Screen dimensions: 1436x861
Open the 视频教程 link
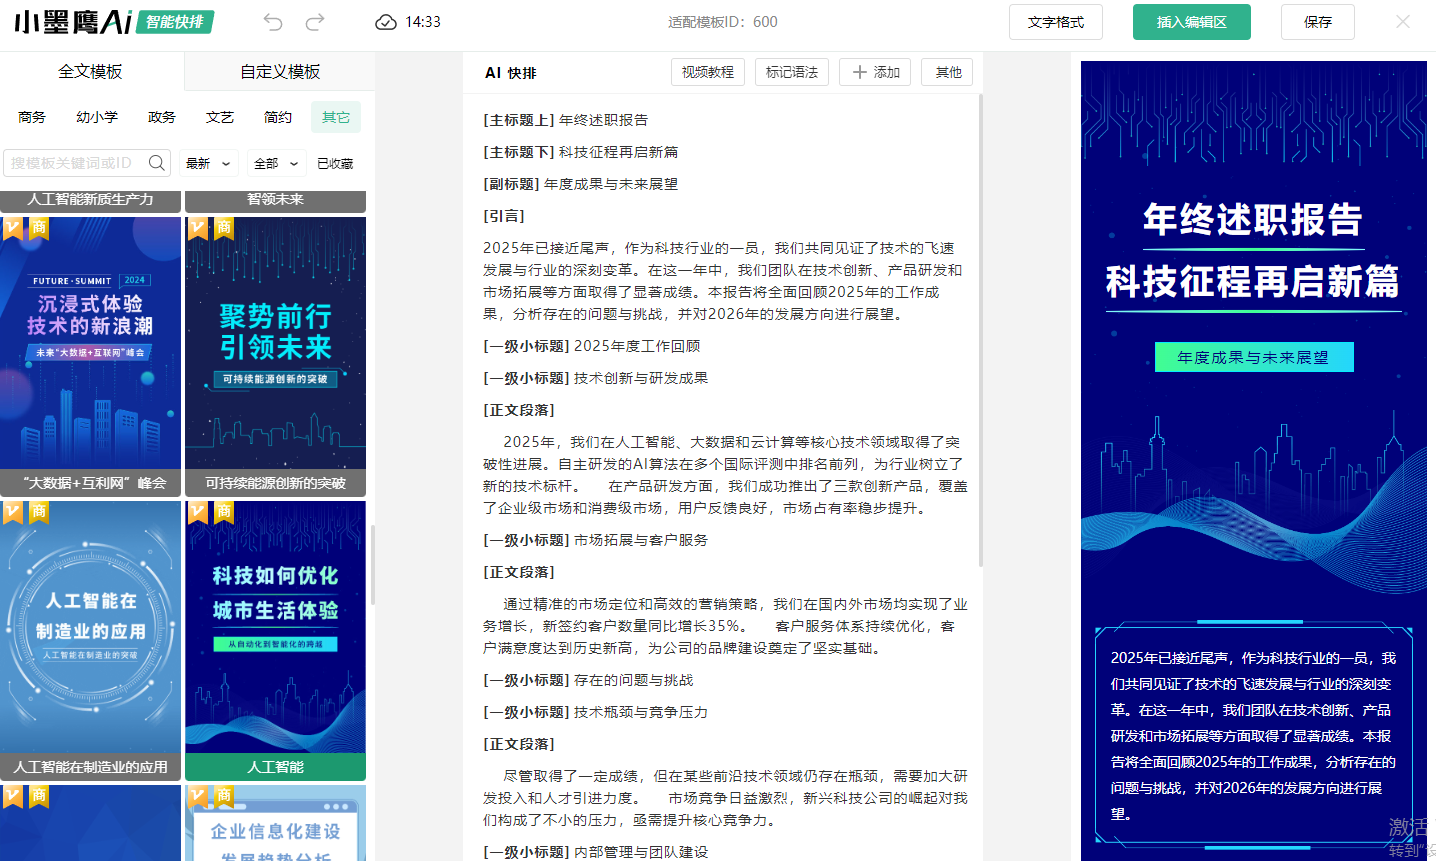pyautogui.click(x=708, y=72)
